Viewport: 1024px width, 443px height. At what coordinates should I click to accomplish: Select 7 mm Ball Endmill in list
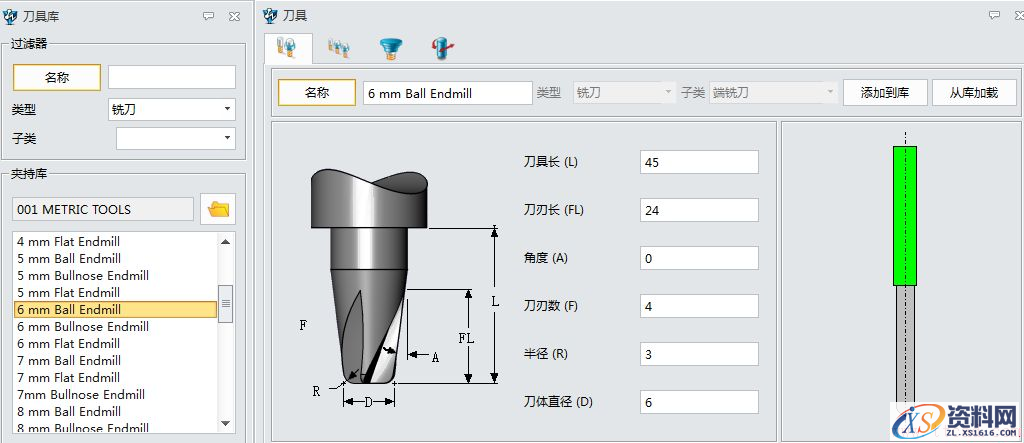tap(115, 361)
